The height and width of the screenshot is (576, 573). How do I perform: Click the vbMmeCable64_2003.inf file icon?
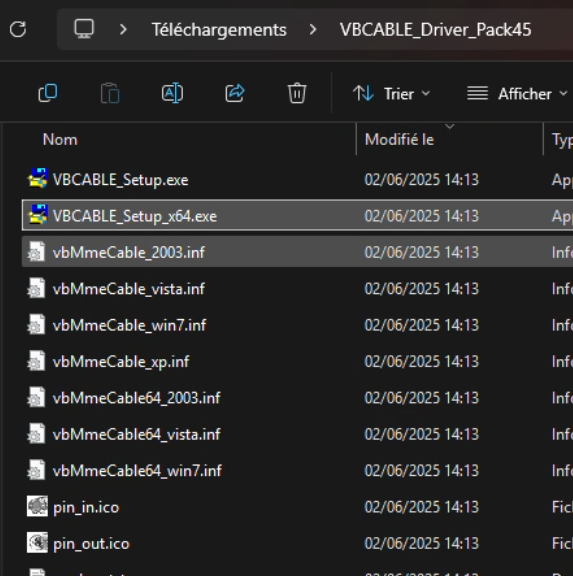(x=36, y=397)
